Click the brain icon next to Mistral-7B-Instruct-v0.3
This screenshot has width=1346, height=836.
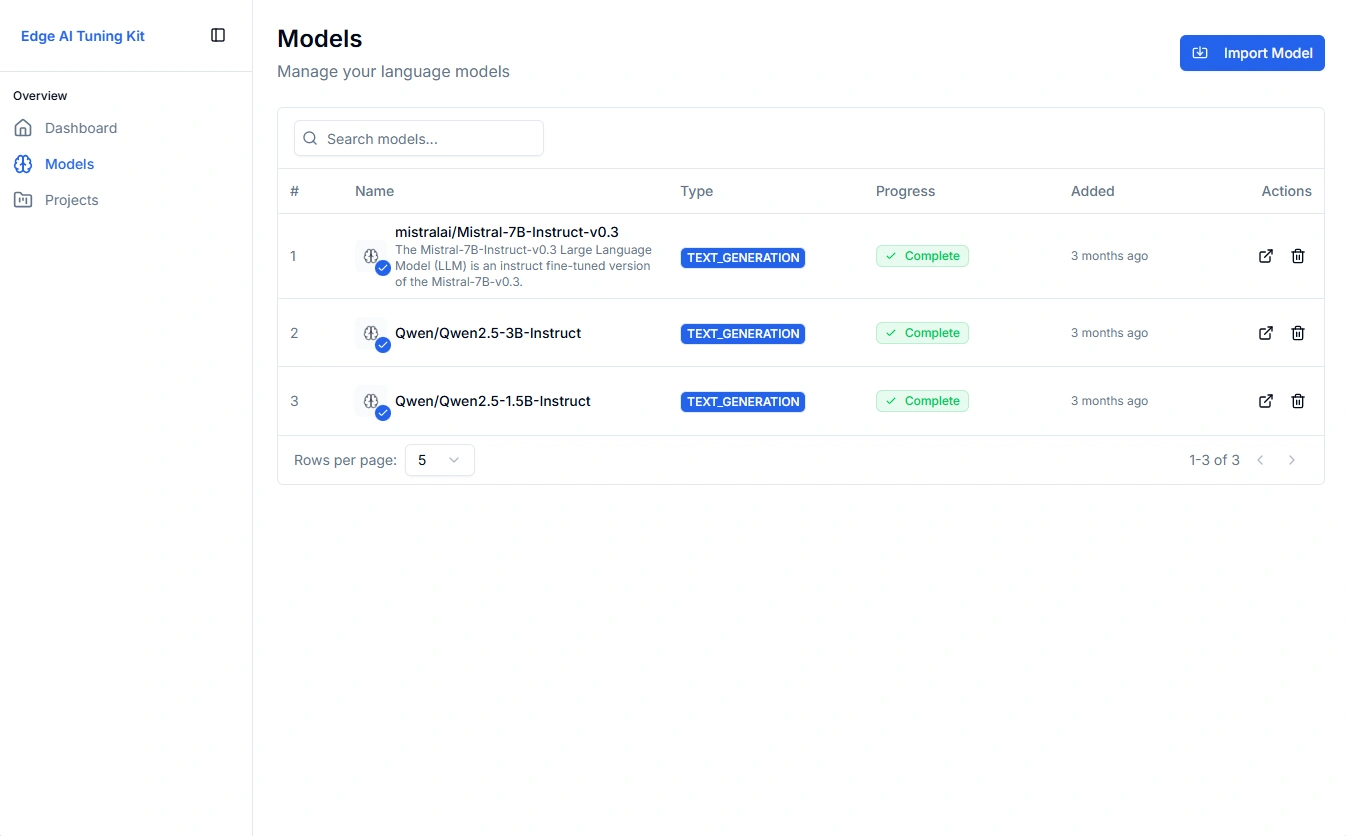pyautogui.click(x=371, y=255)
